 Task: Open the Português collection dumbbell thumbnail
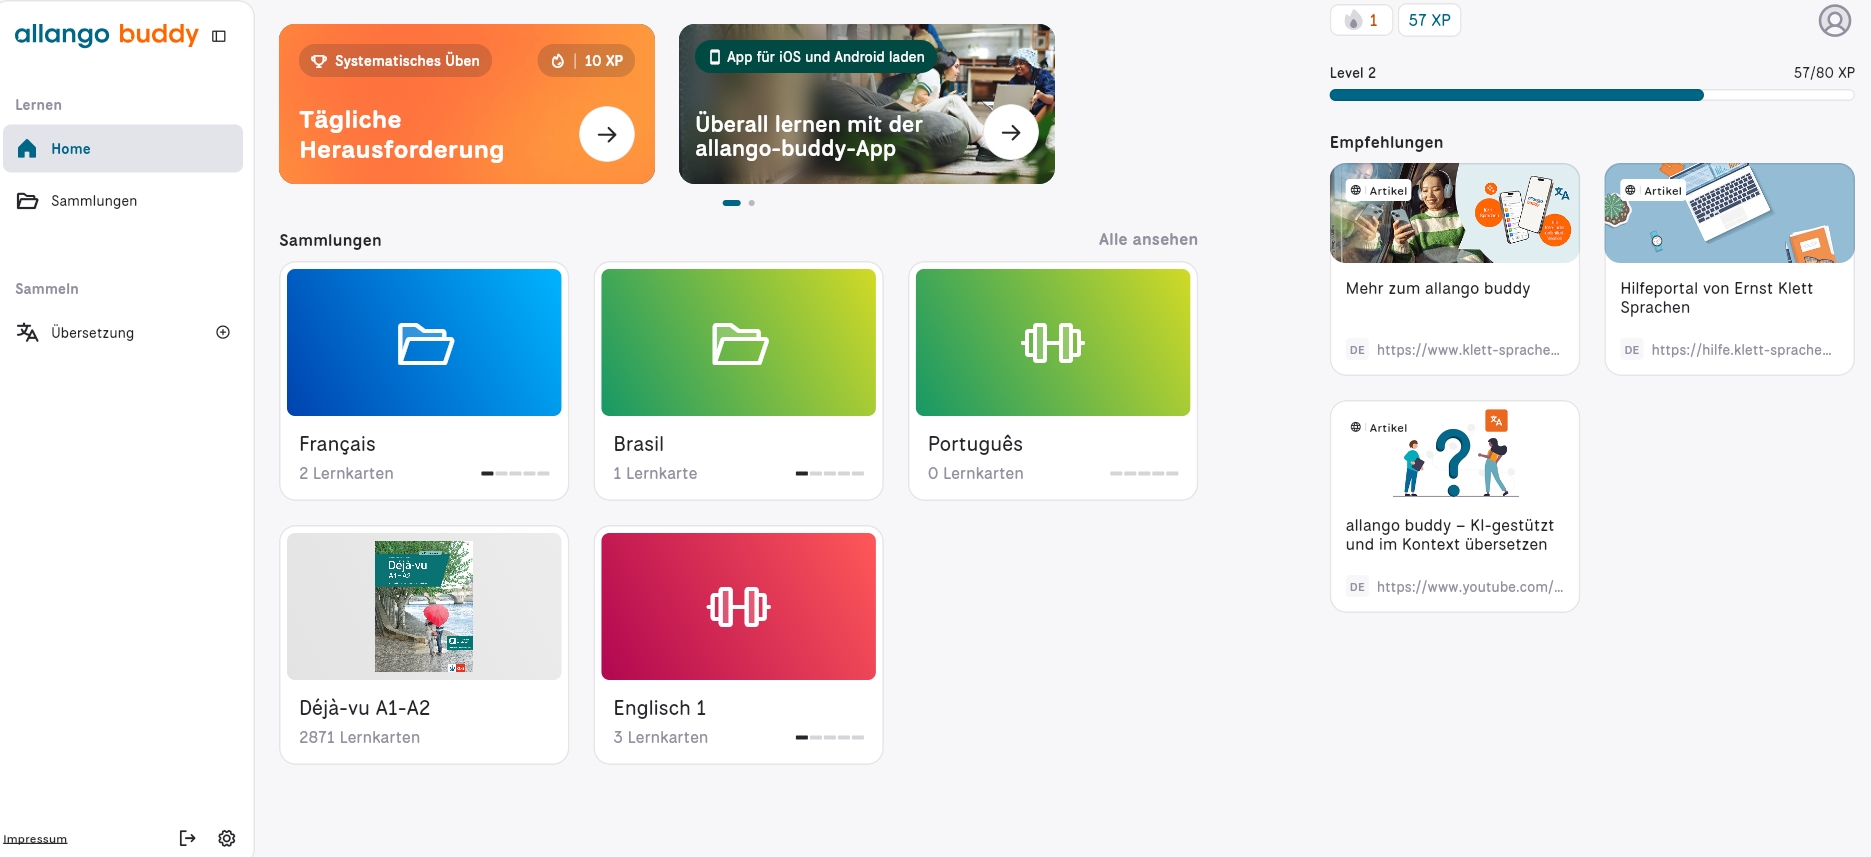tap(1053, 342)
